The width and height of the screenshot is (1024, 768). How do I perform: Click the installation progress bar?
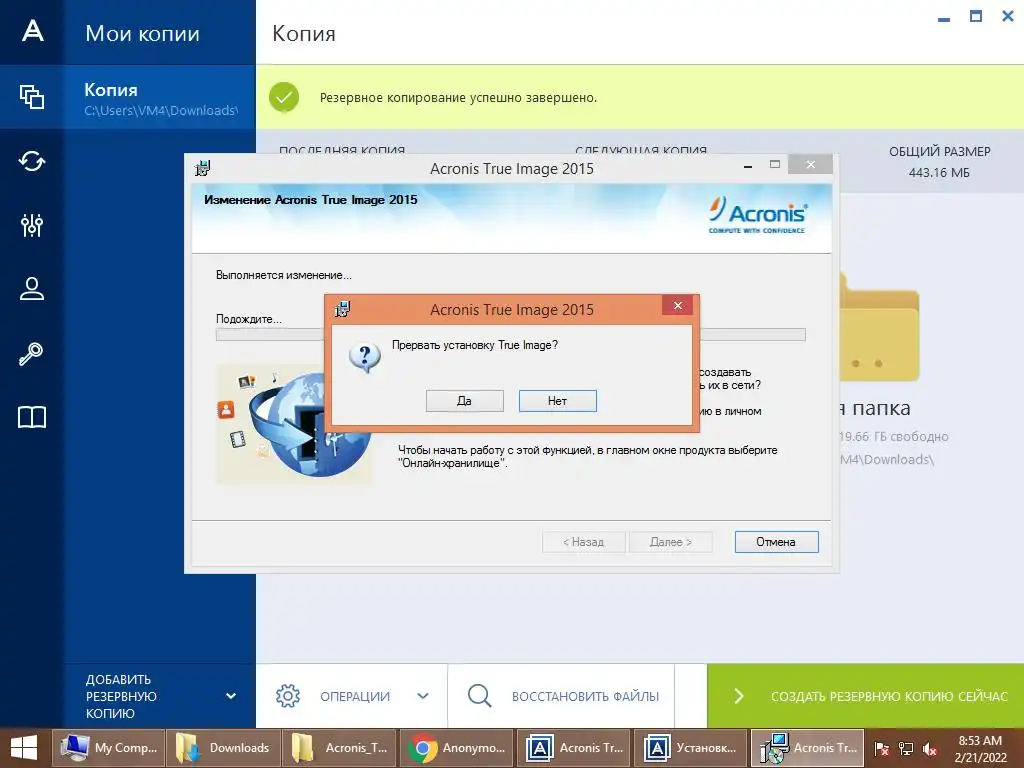(510, 335)
